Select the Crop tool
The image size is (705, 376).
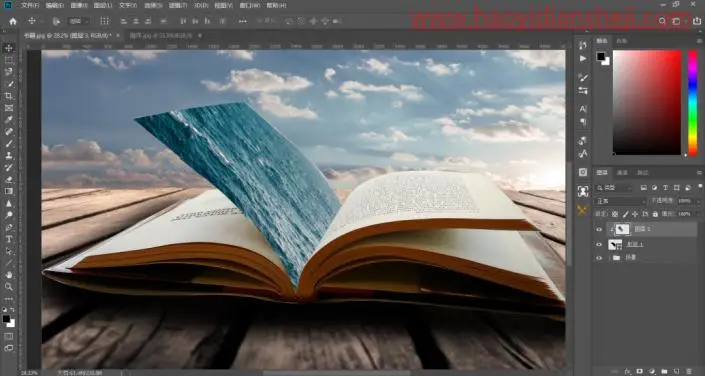[x=9, y=96]
